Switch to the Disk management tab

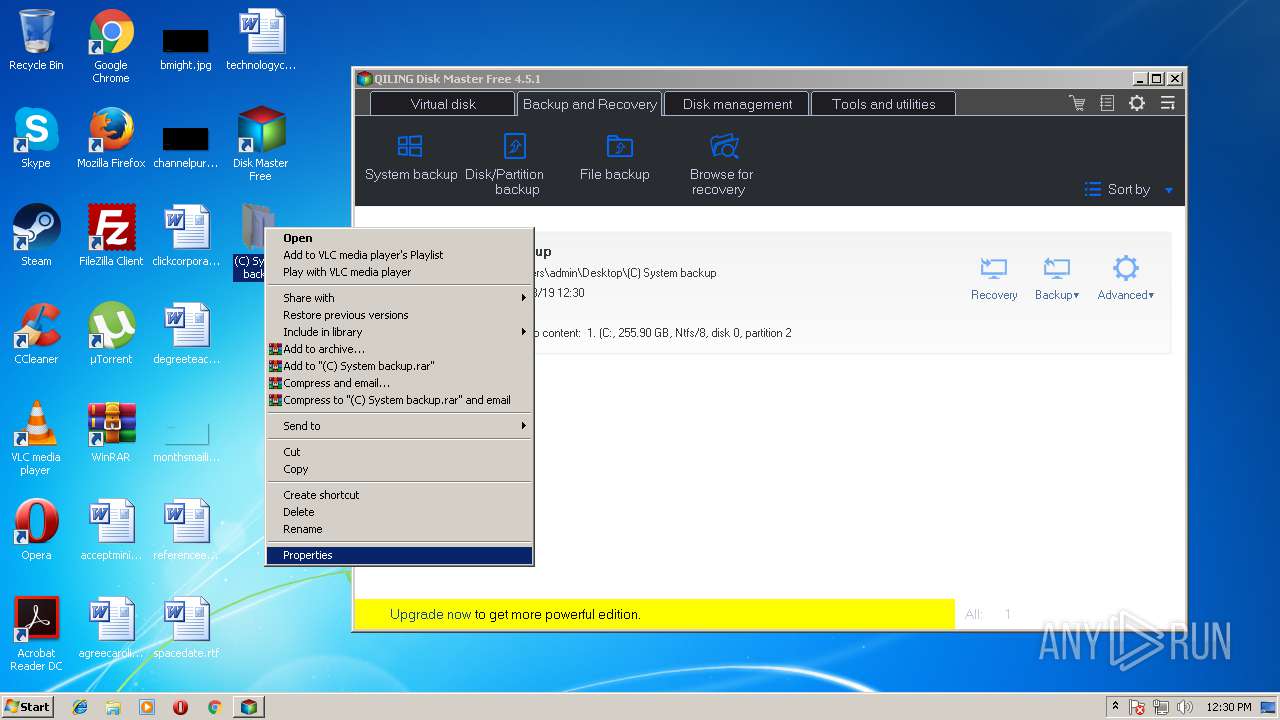[737, 104]
